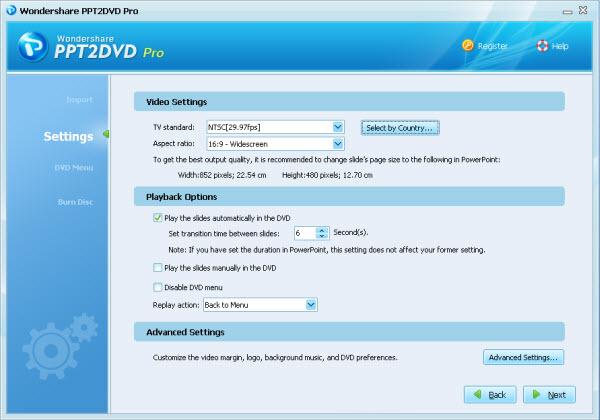Click the green Next arrow icon

tap(536, 394)
